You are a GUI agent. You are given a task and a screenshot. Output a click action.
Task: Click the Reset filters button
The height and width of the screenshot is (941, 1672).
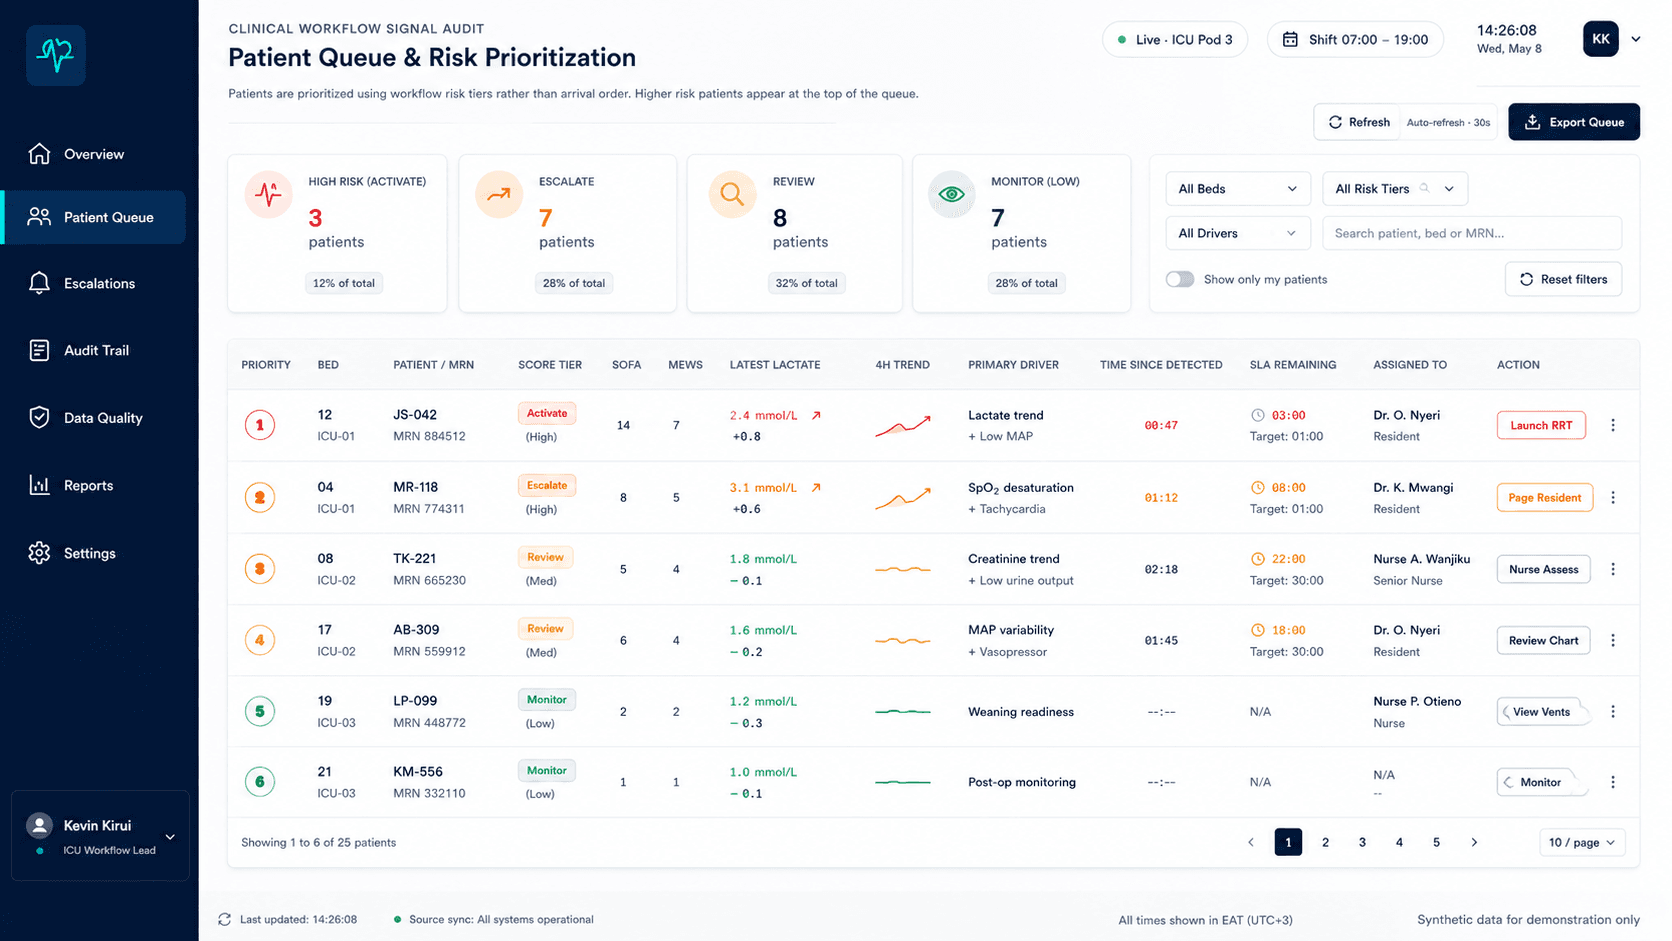pyautogui.click(x=1563, y=279)
